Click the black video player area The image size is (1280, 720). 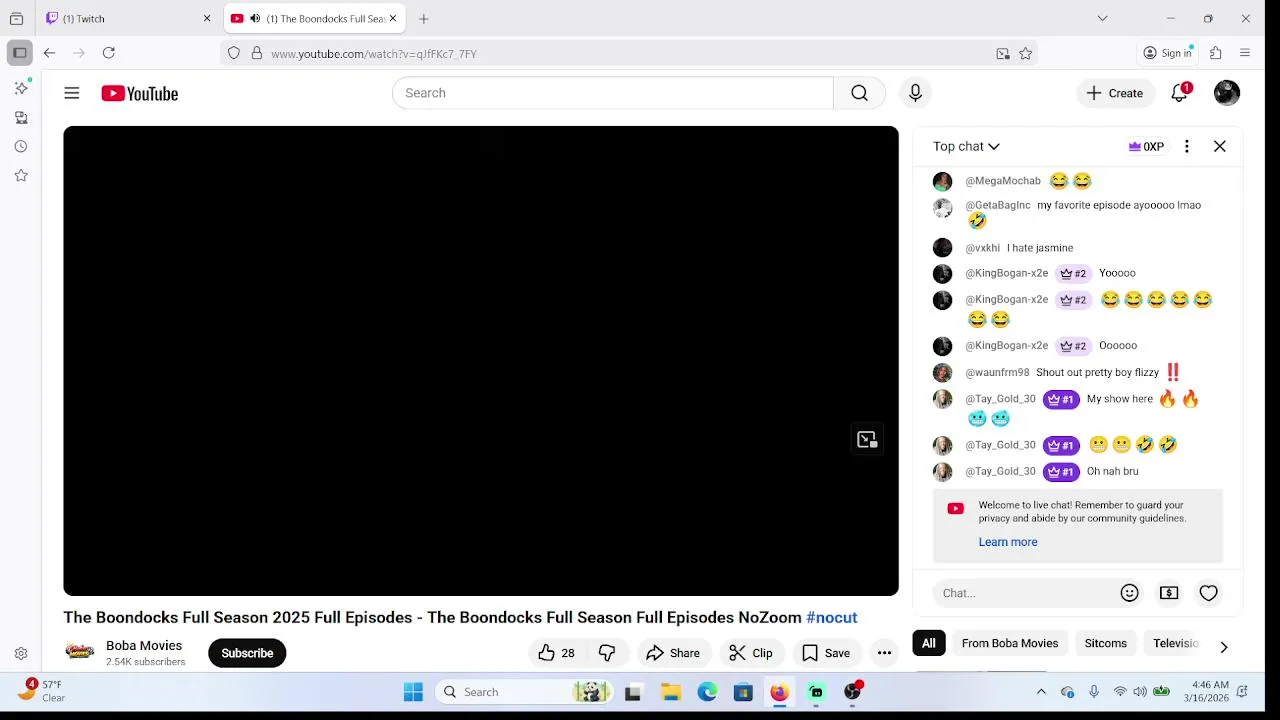(x=481, y=361)
